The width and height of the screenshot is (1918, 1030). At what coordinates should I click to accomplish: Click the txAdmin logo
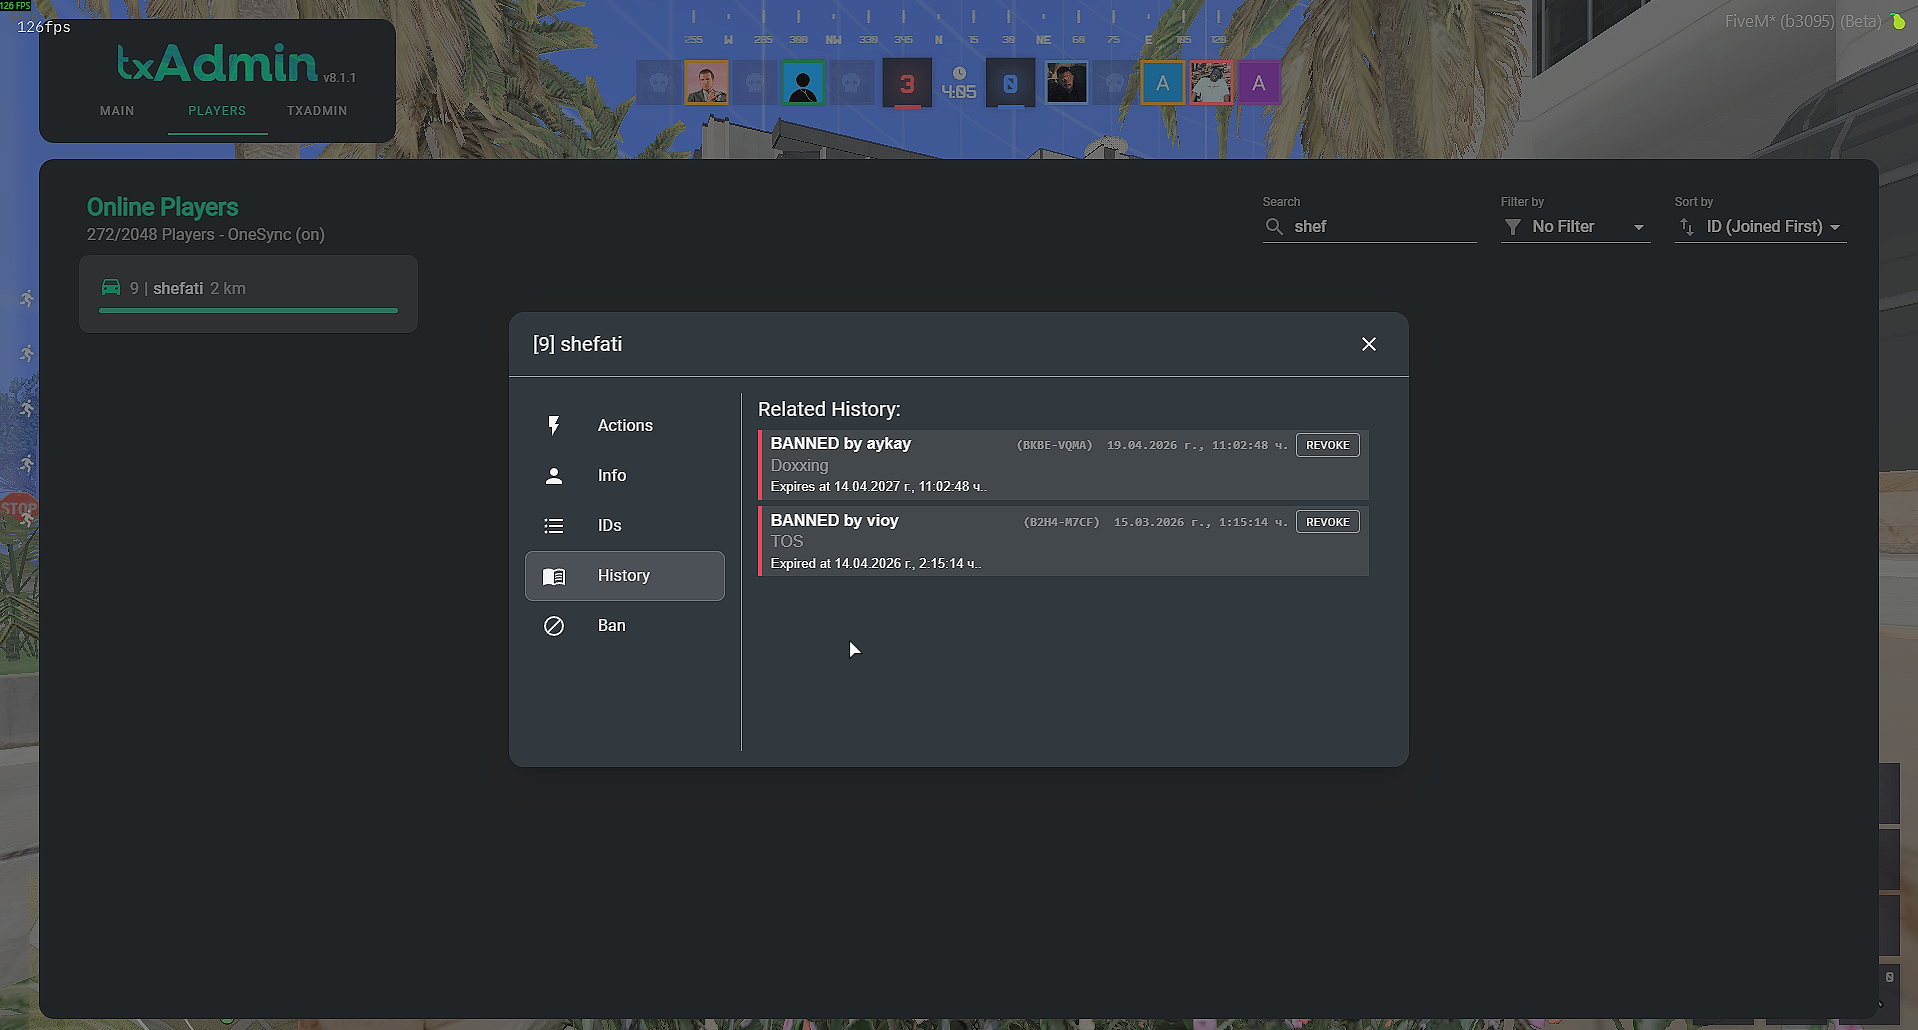click(x=217, y=63)
